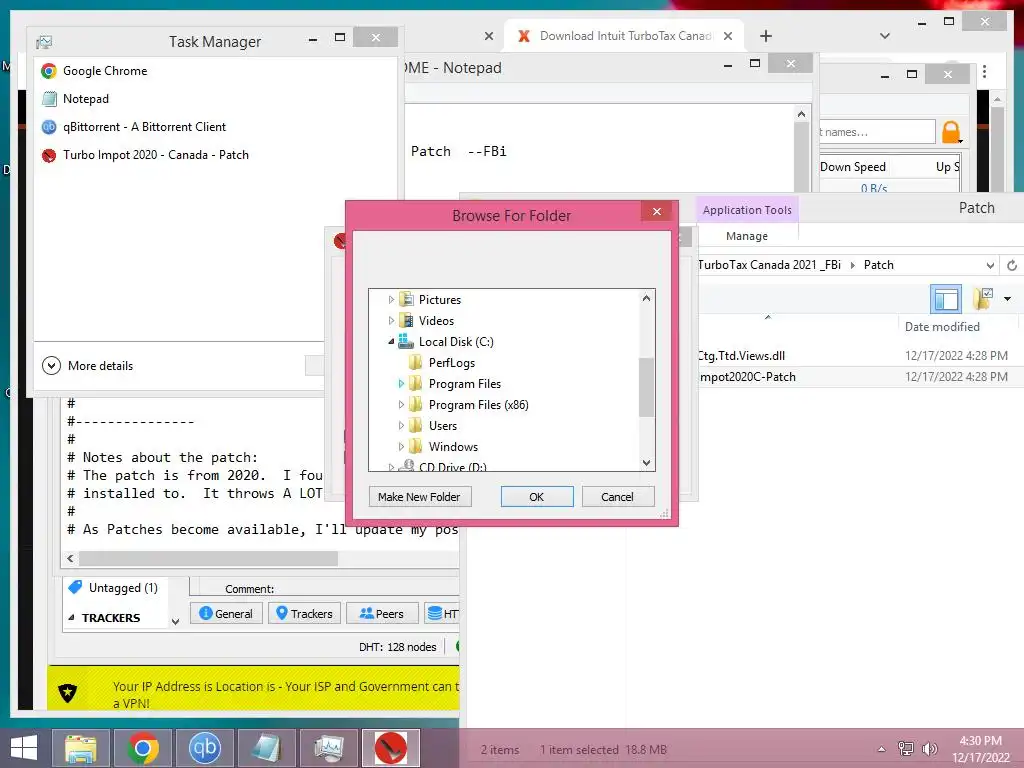
Task: Open Explorer address bar history dropdown
Action: (990, 265)
